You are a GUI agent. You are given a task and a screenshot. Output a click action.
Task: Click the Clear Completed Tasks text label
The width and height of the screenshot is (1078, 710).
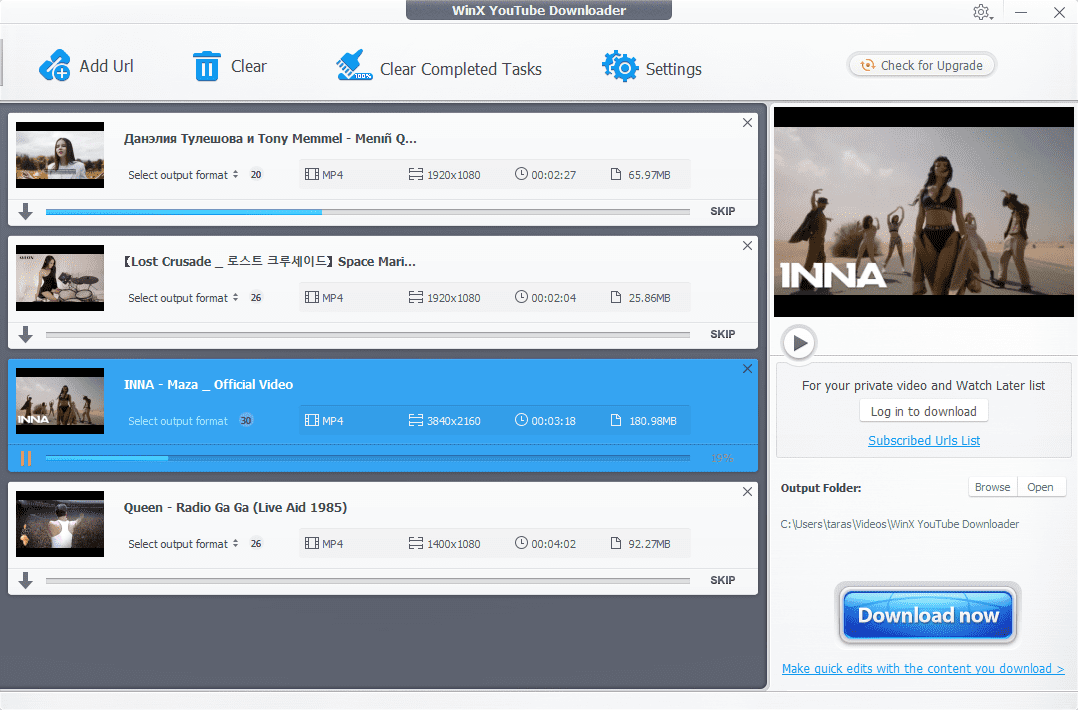(x=461, y=69)
